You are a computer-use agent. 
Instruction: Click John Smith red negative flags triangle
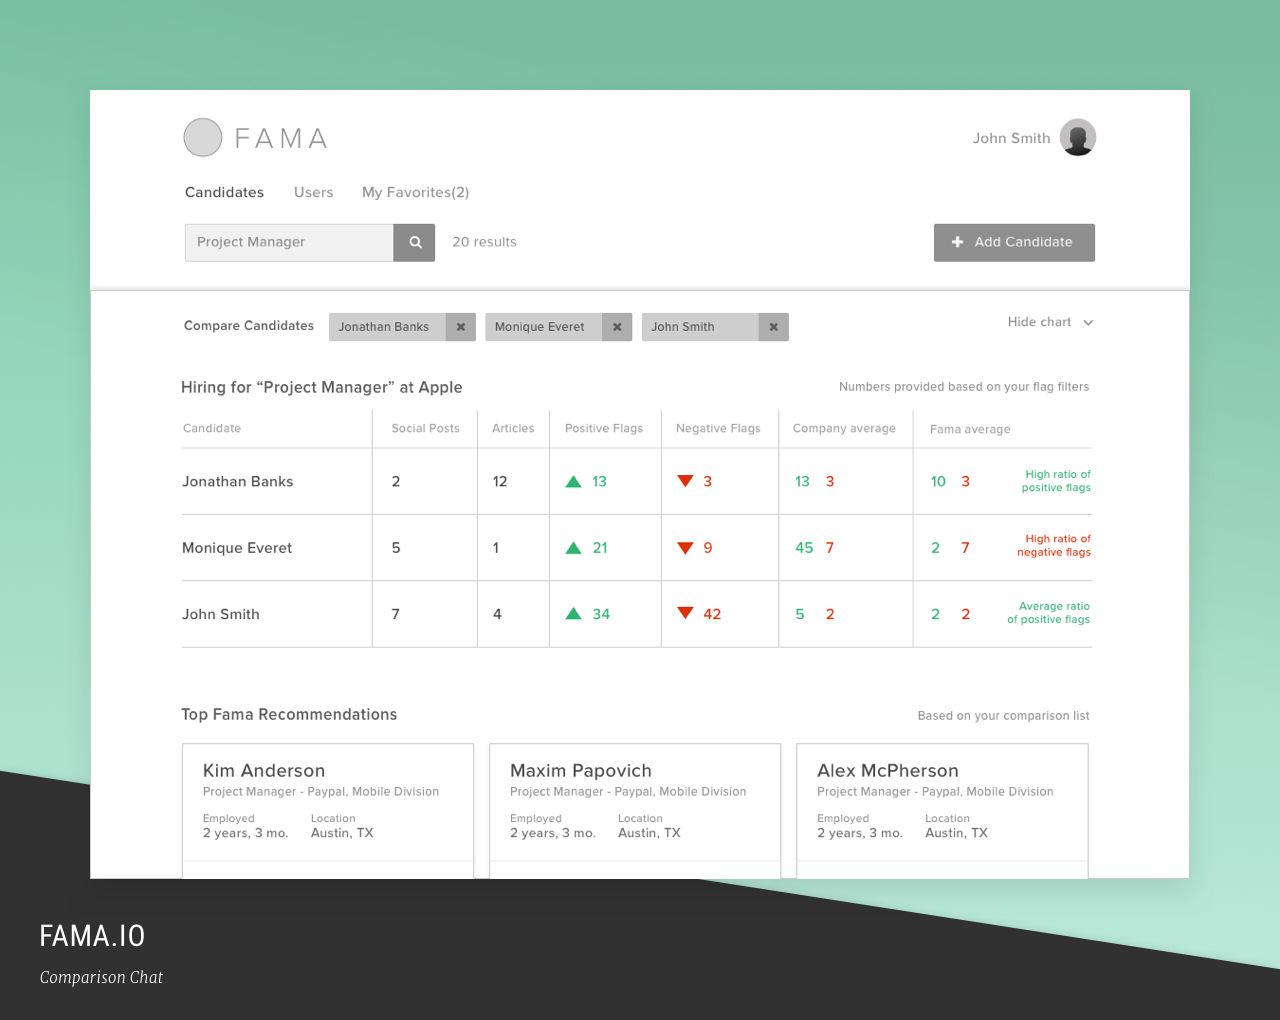pyautogui.click(x=685, y=614)
